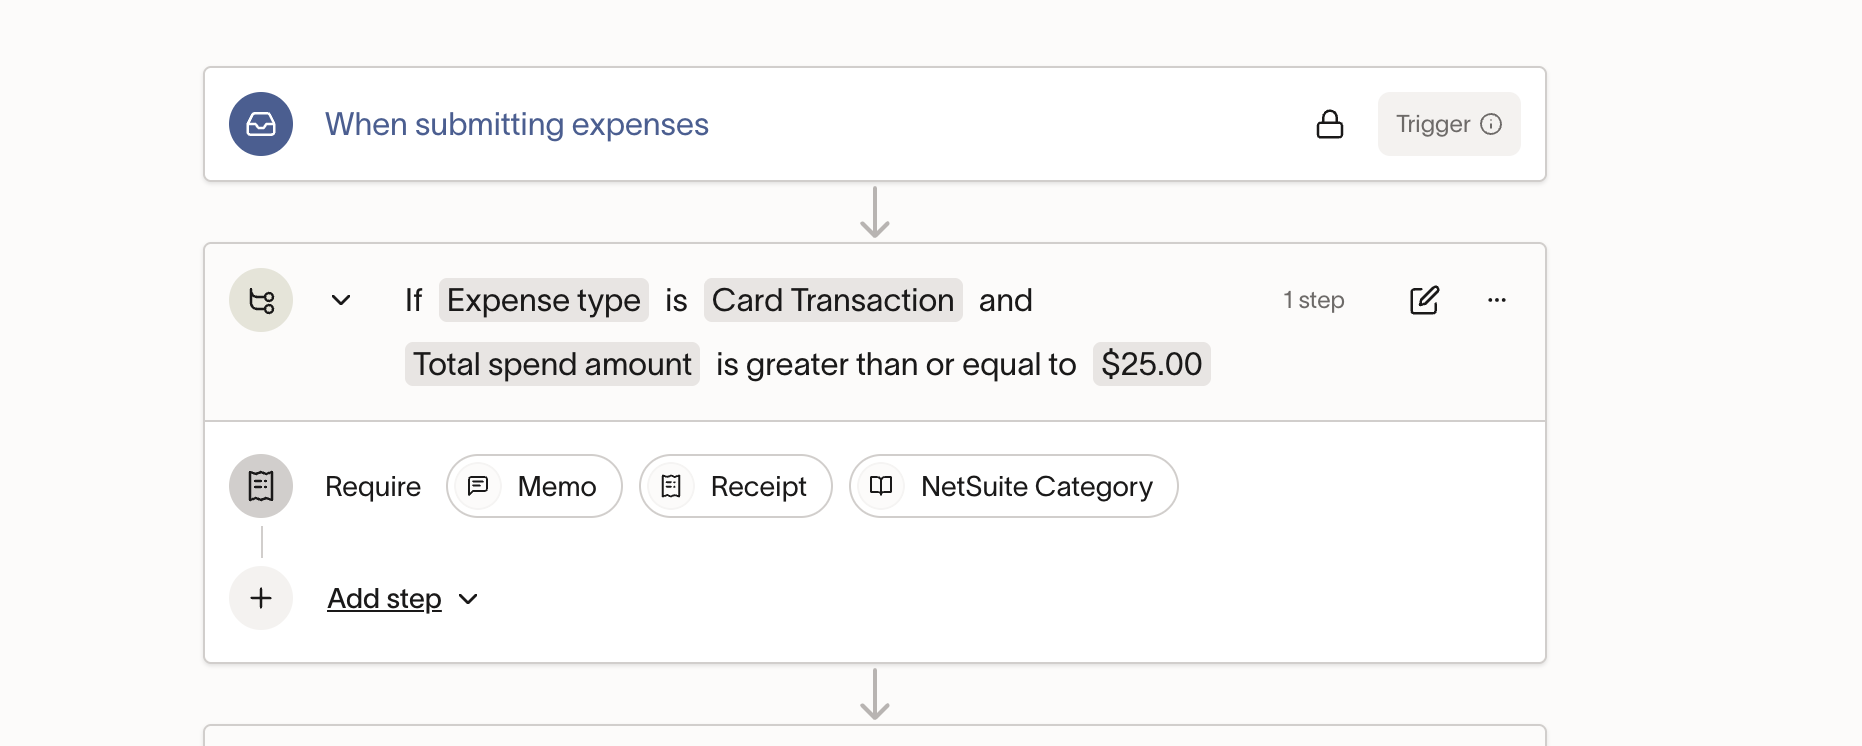Click the plus icon to add step
The width and height of the screenshot is (1862, 746).
[x=261, y=598]
